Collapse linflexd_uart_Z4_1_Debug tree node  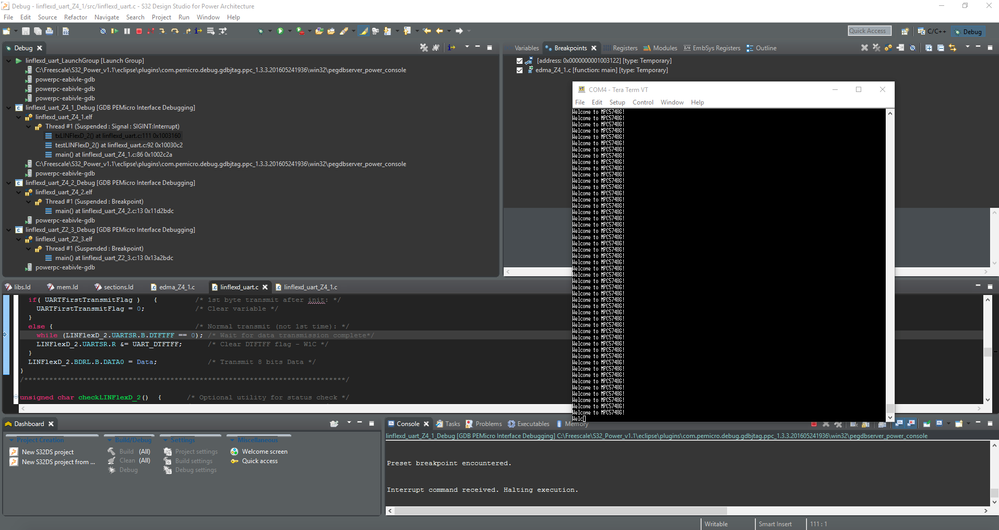point(9,108)
